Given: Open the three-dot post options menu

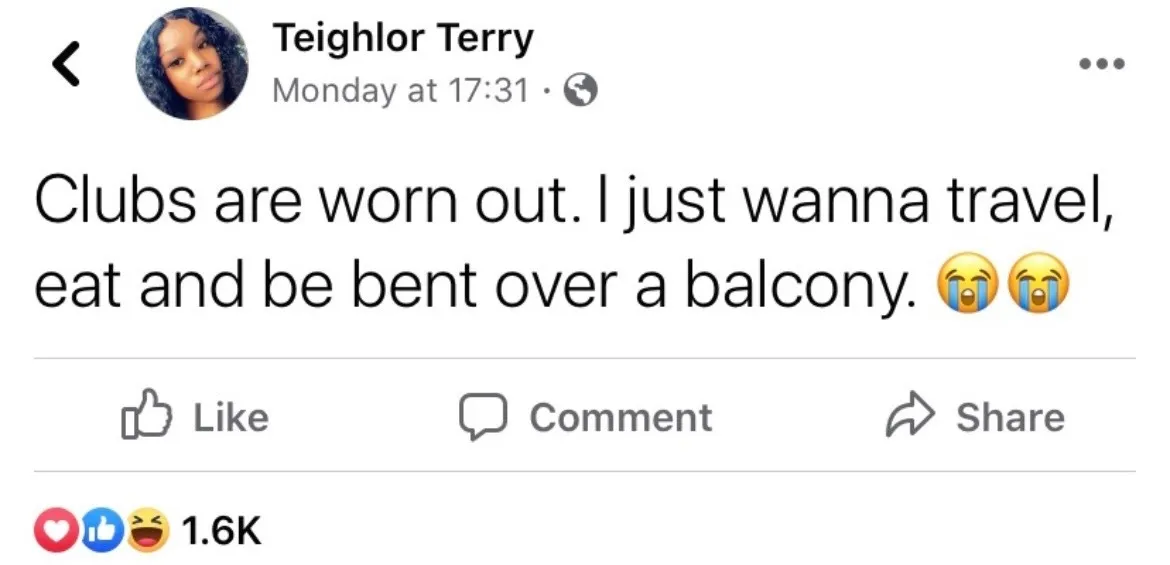Looking at the screenshot, I should (x=1102, y=64).
